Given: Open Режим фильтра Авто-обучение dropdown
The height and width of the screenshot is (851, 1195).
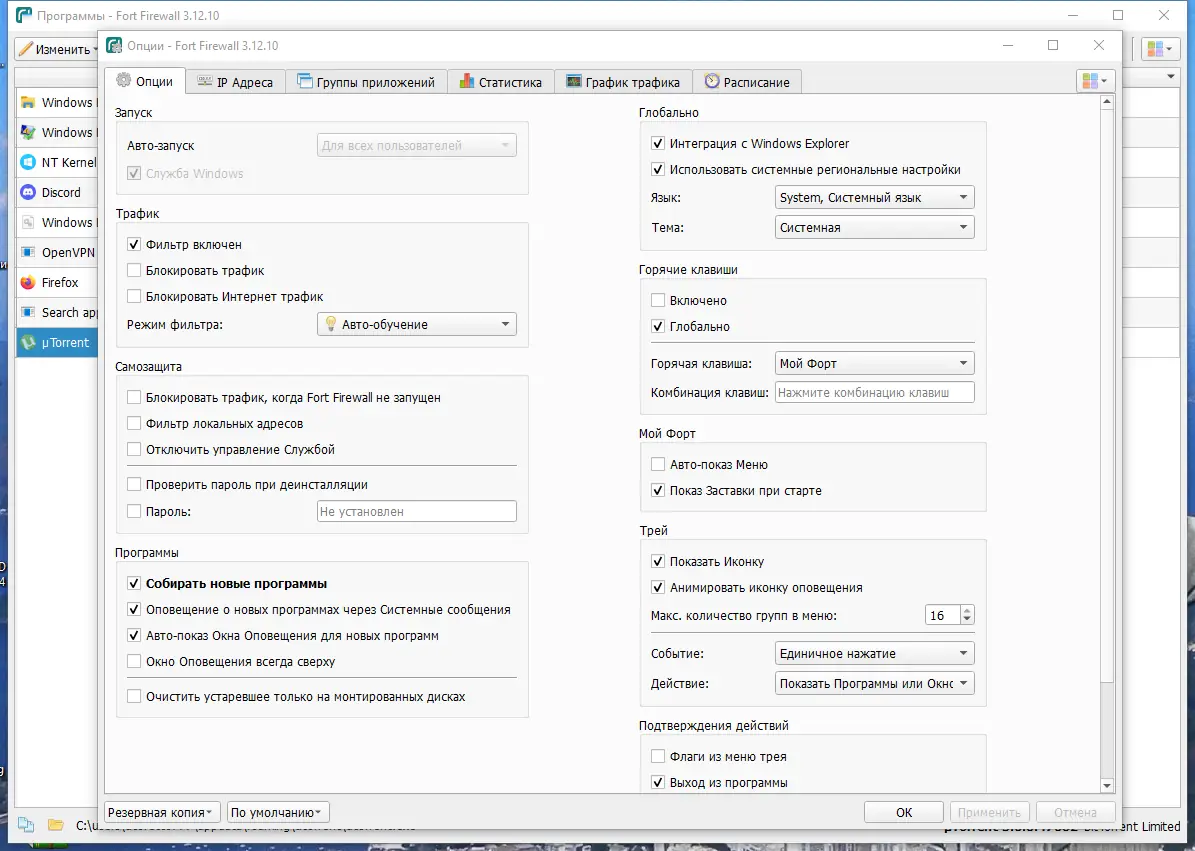Looking at the screenshot, I should (416, 325).
